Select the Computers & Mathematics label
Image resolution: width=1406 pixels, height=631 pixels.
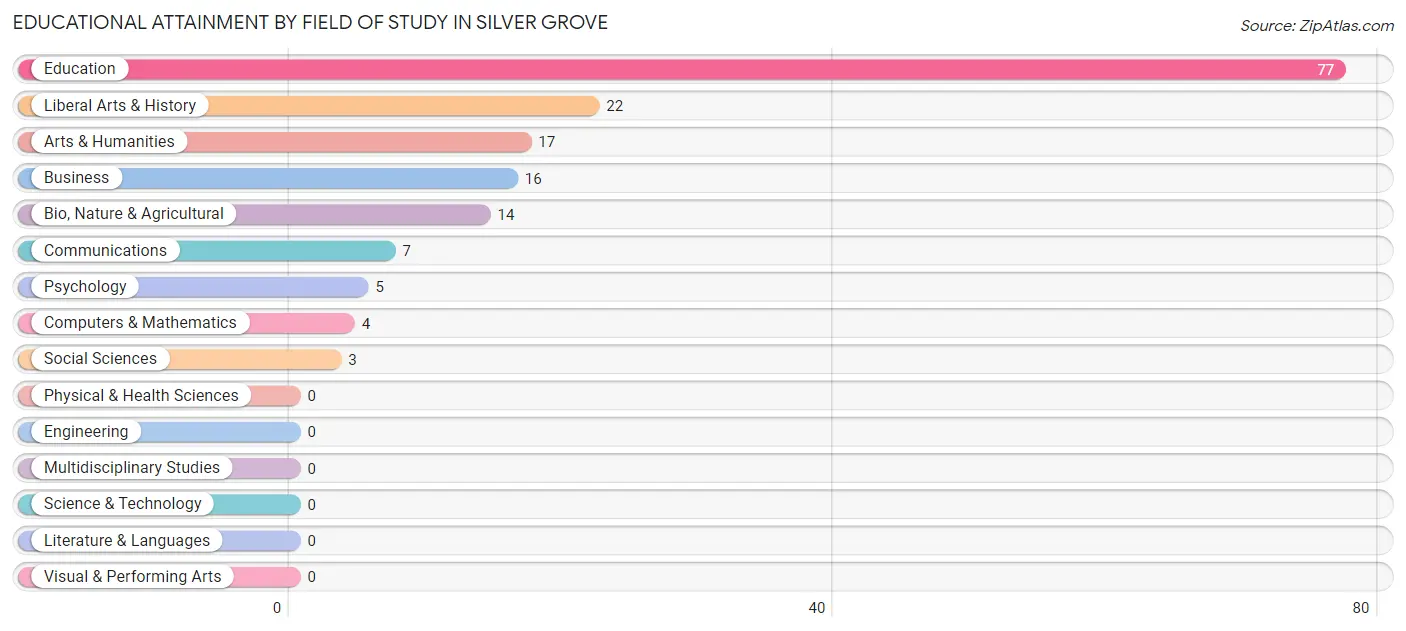pyautogui.click(x=140, y=323)
